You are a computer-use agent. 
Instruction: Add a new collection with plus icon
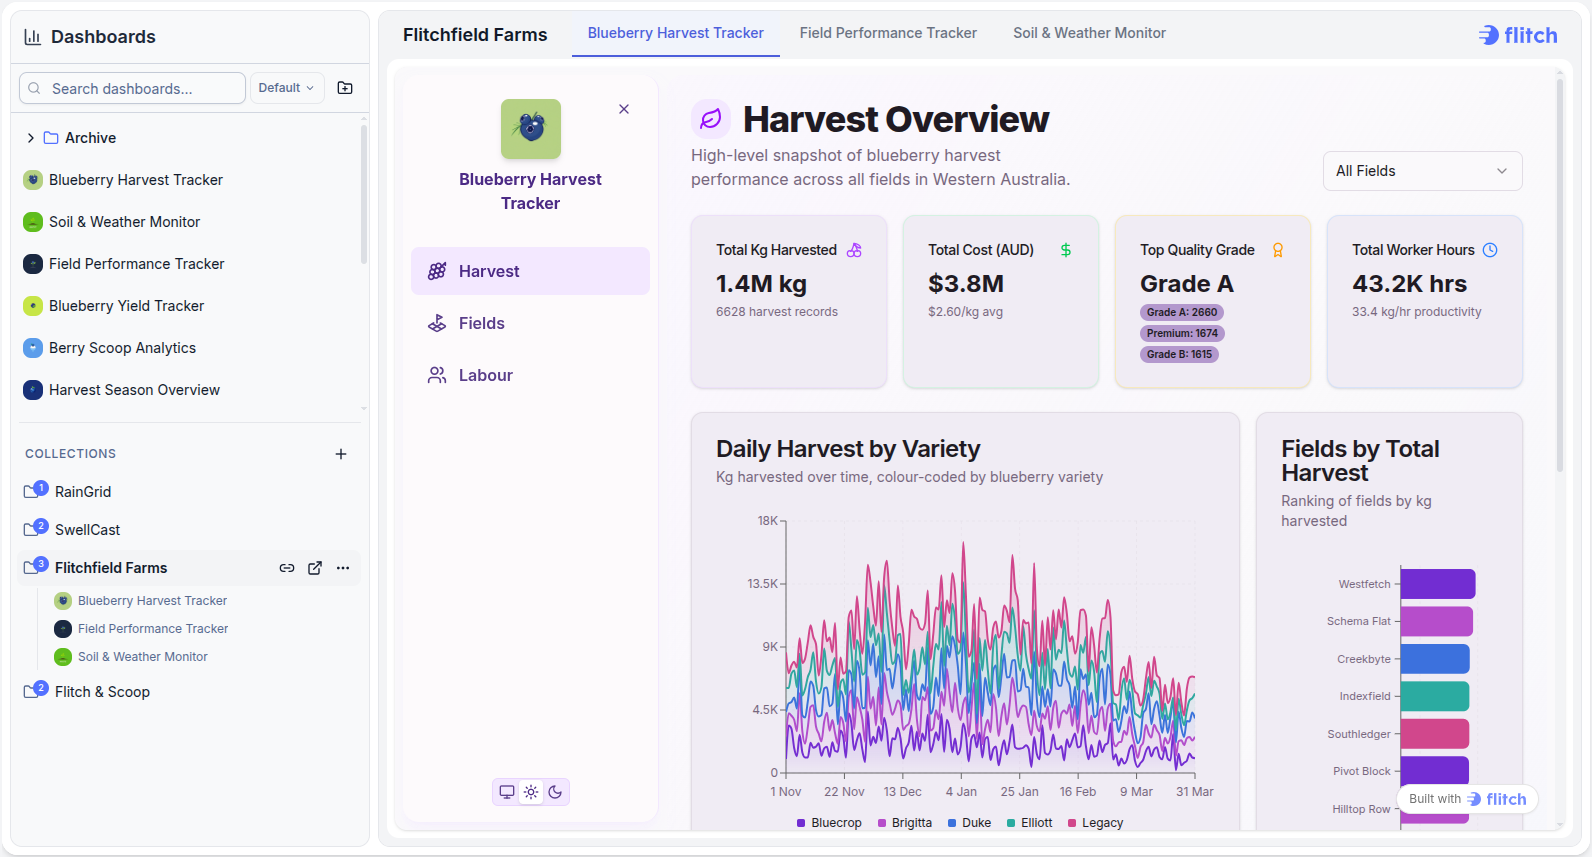click(341, 454)
